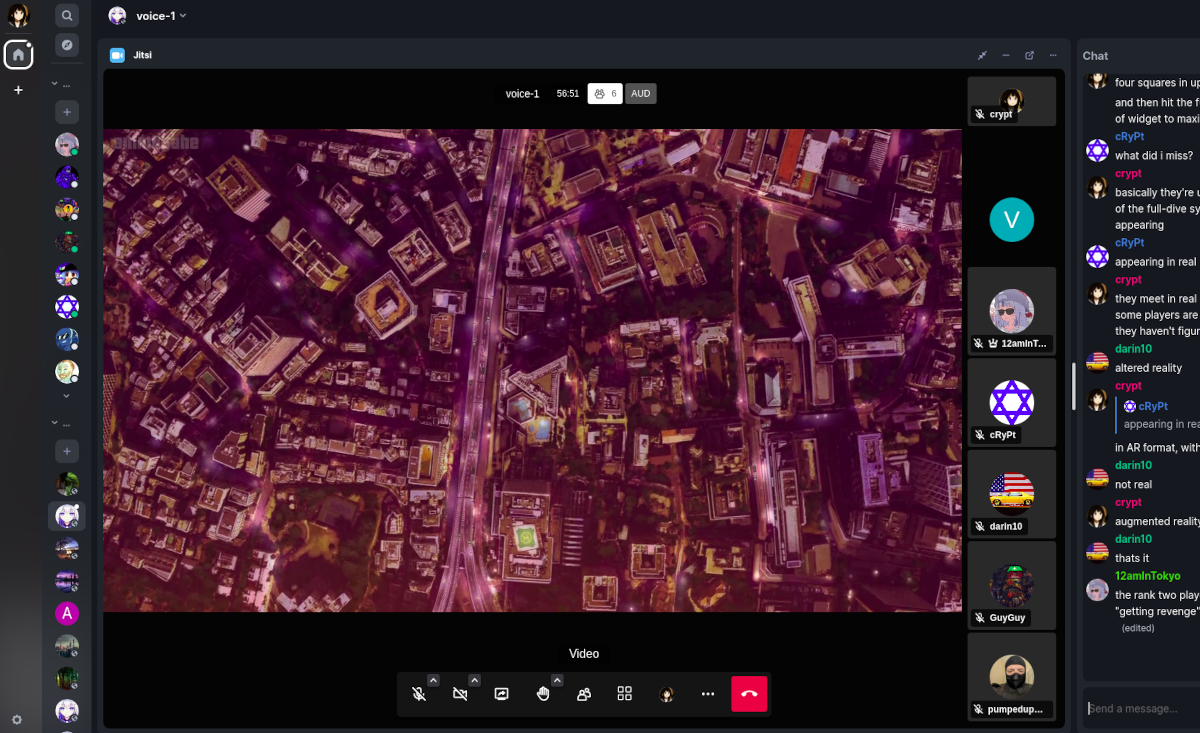Screen dimensions: 1200x733
Task: Open the search button in sidebar
Action: [67, 16]
